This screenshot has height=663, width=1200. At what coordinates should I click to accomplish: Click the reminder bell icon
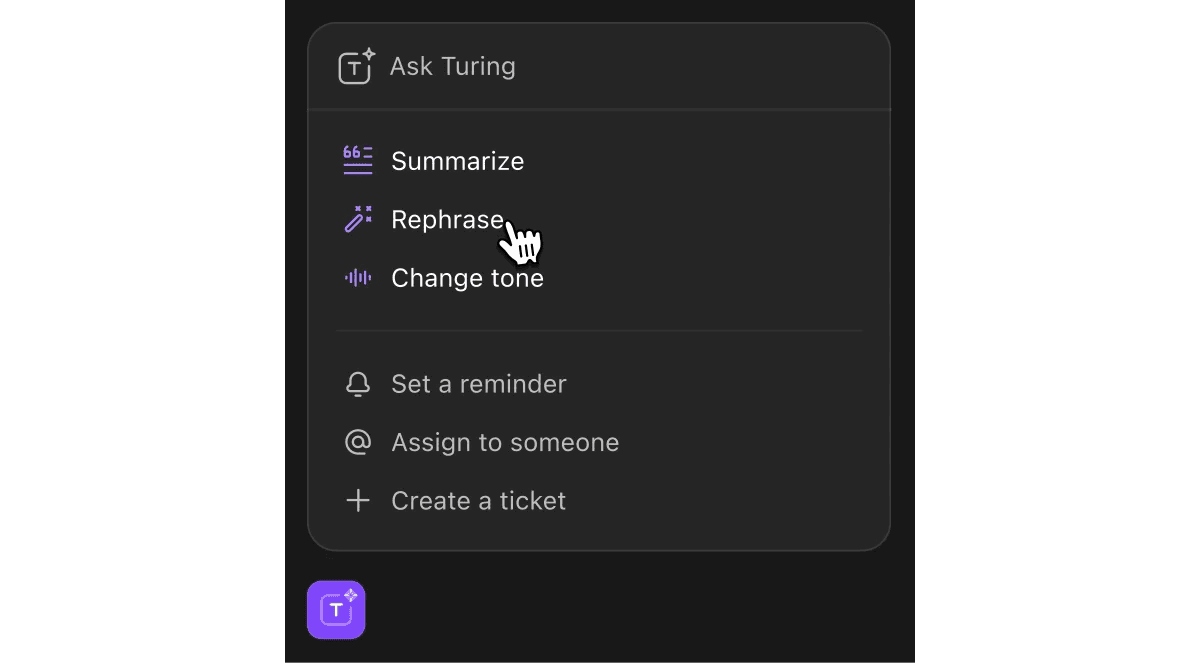tap(358, 384)
